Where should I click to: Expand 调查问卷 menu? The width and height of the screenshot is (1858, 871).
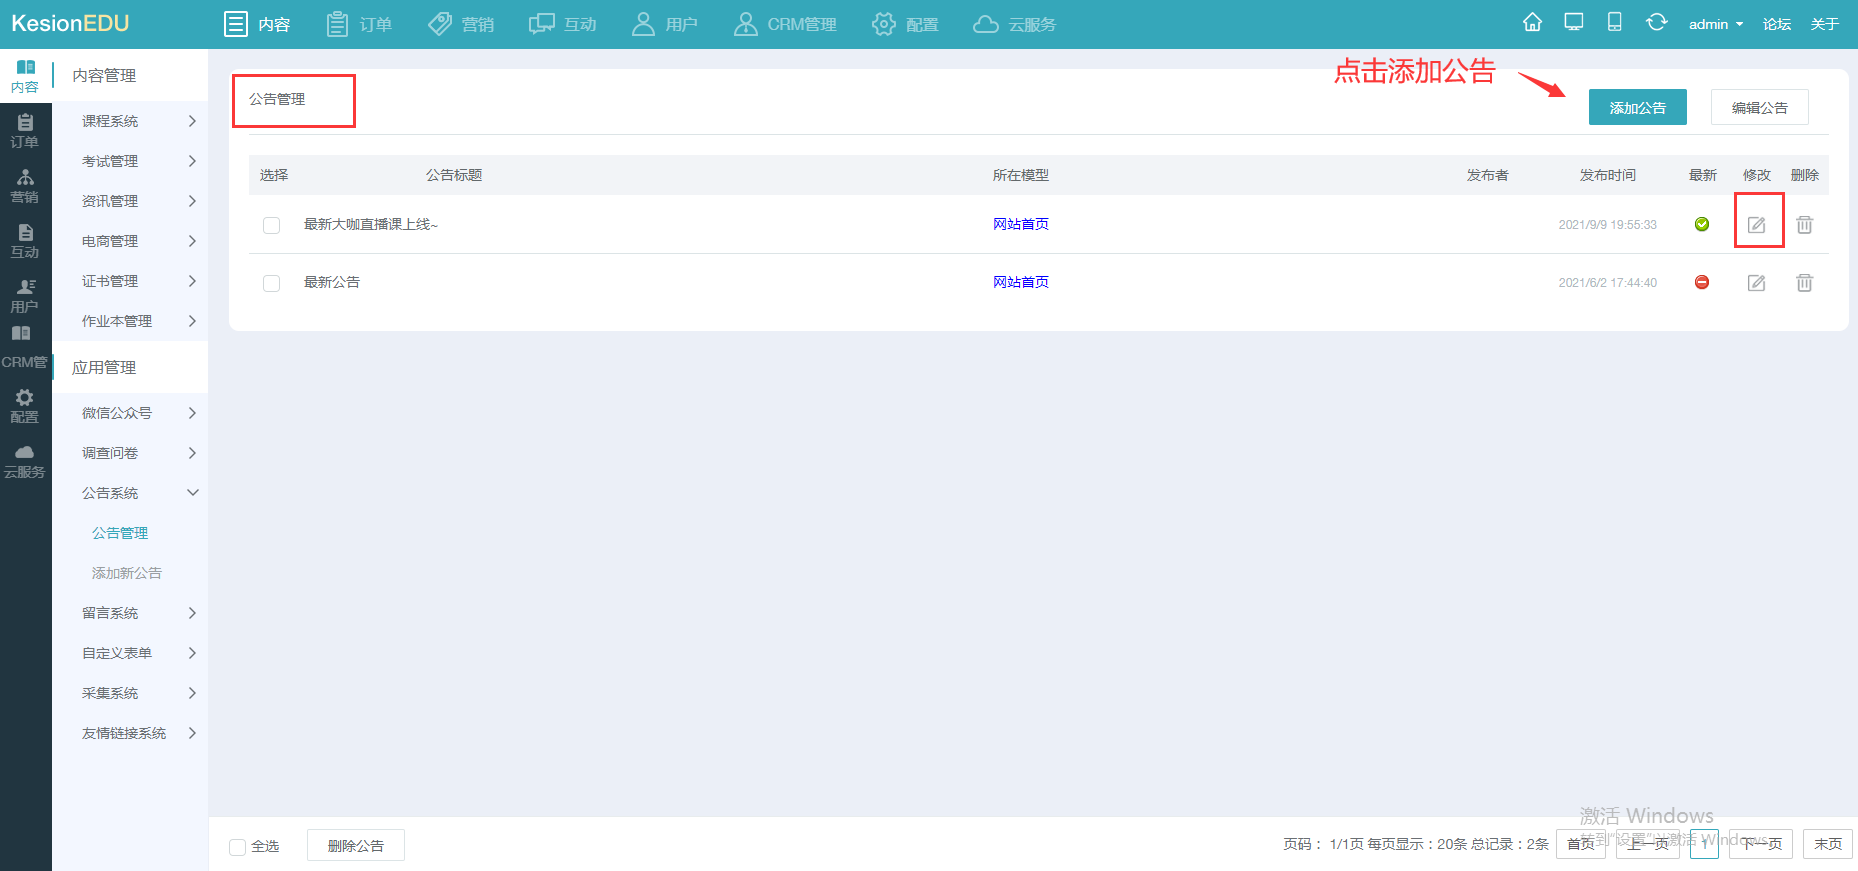(130, 453)
